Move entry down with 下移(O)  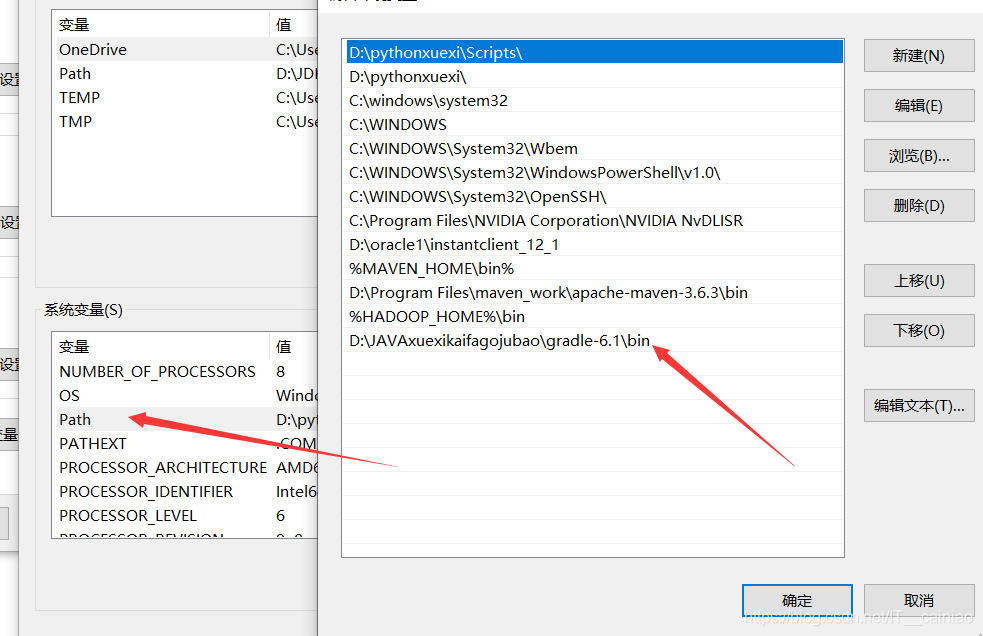click(x=918, y=331)
